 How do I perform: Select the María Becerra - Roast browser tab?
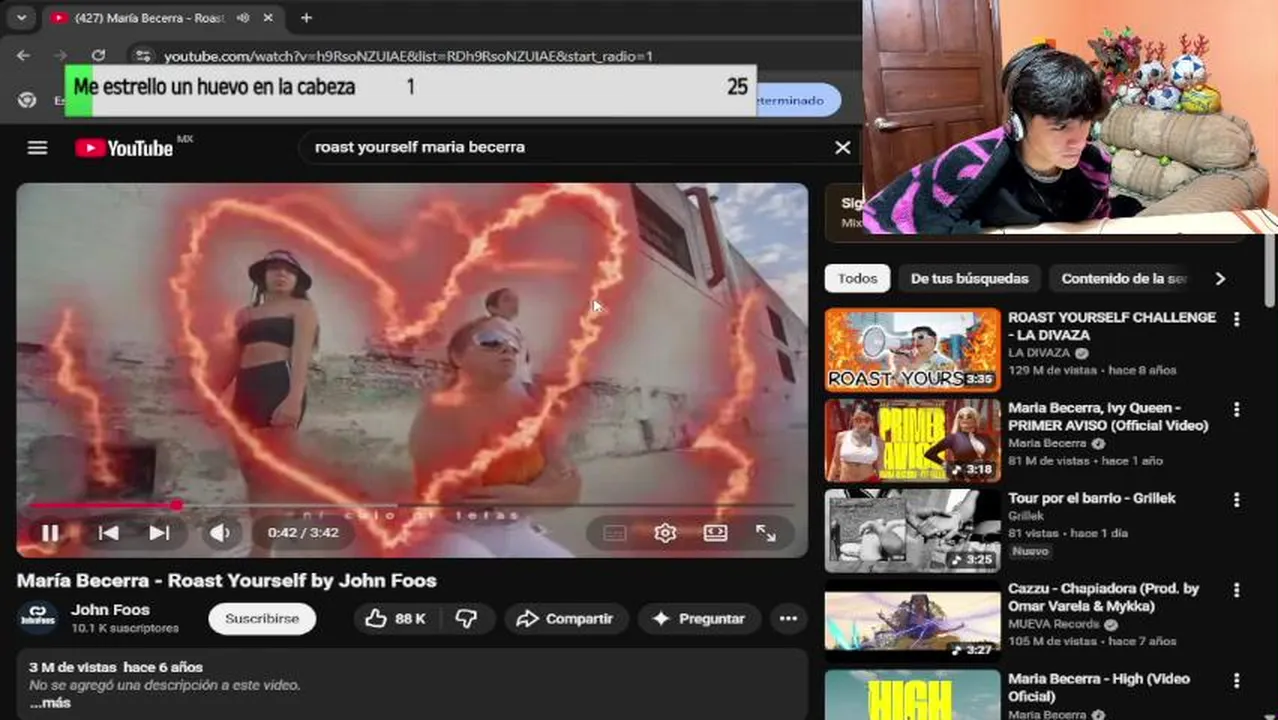163,18
